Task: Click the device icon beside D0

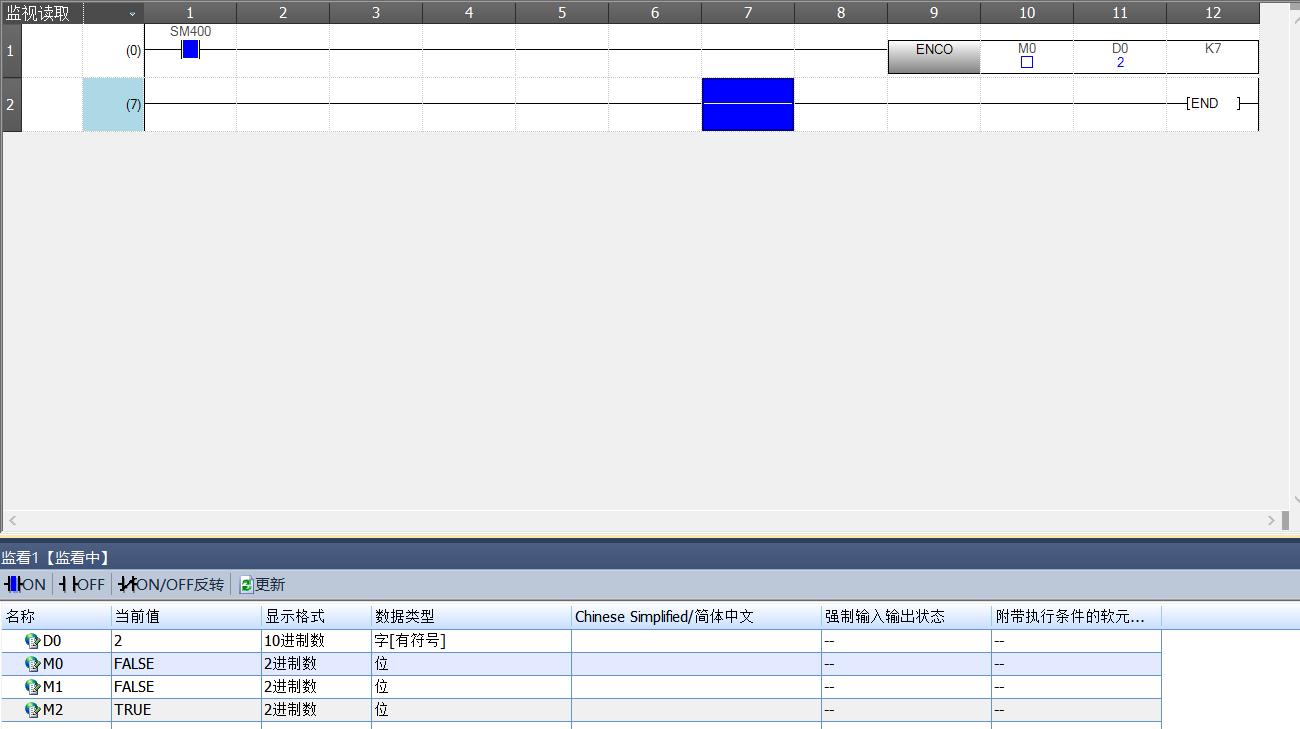Action: click(x=32, y=641)
